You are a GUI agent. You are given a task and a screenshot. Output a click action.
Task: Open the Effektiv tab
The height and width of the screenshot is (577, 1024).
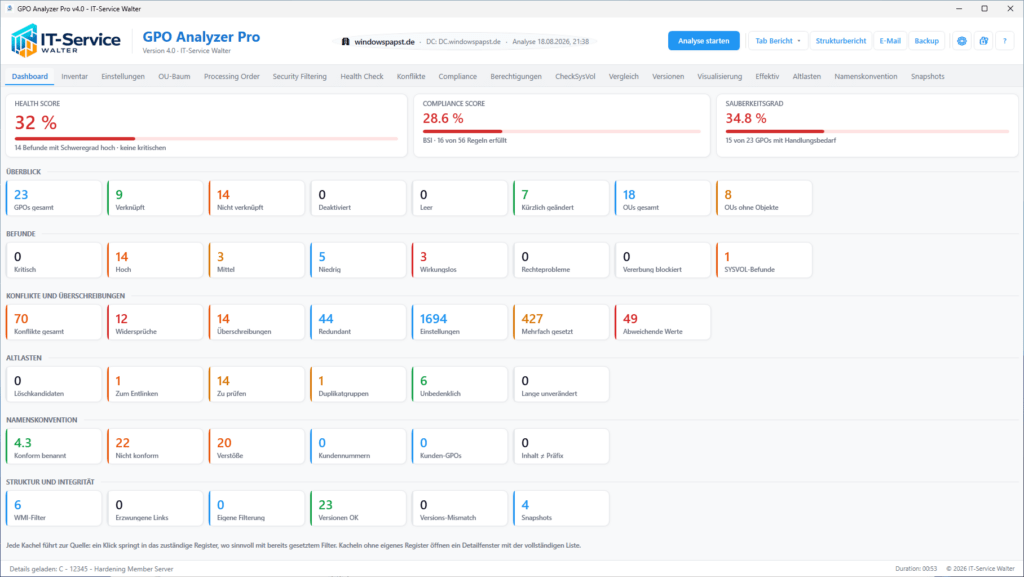click(767, 76)
